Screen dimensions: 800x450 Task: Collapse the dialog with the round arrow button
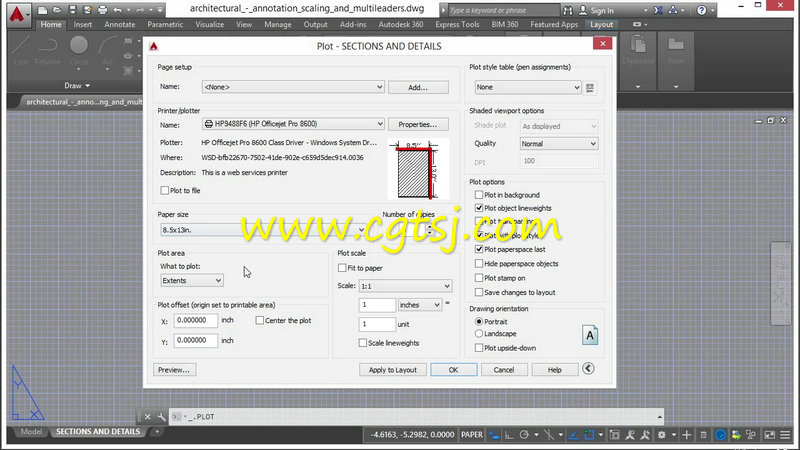[588, 368]
